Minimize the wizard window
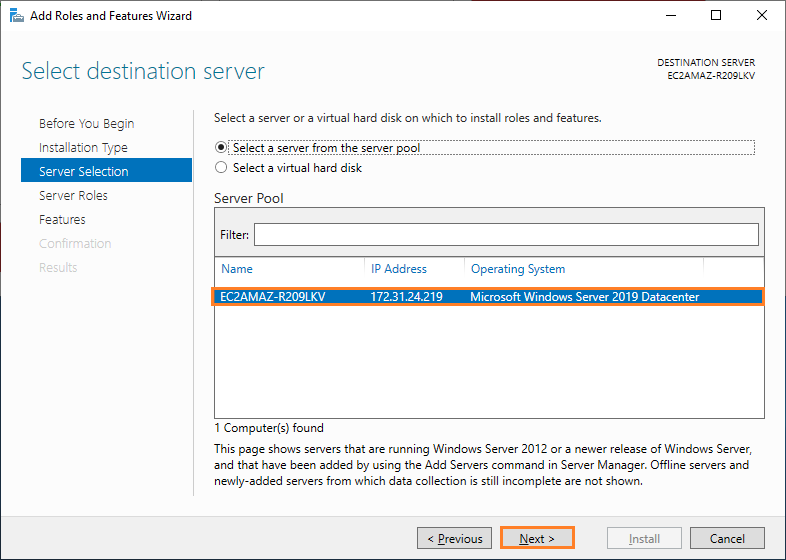The height and width of the screenshot is (560, 786). [x=671, y=16]
